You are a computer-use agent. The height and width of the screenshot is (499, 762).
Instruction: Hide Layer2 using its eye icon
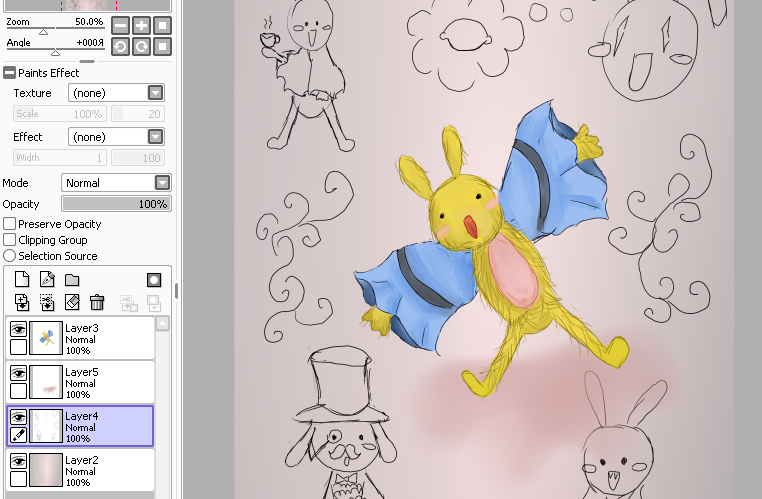(x=18, y=461)
